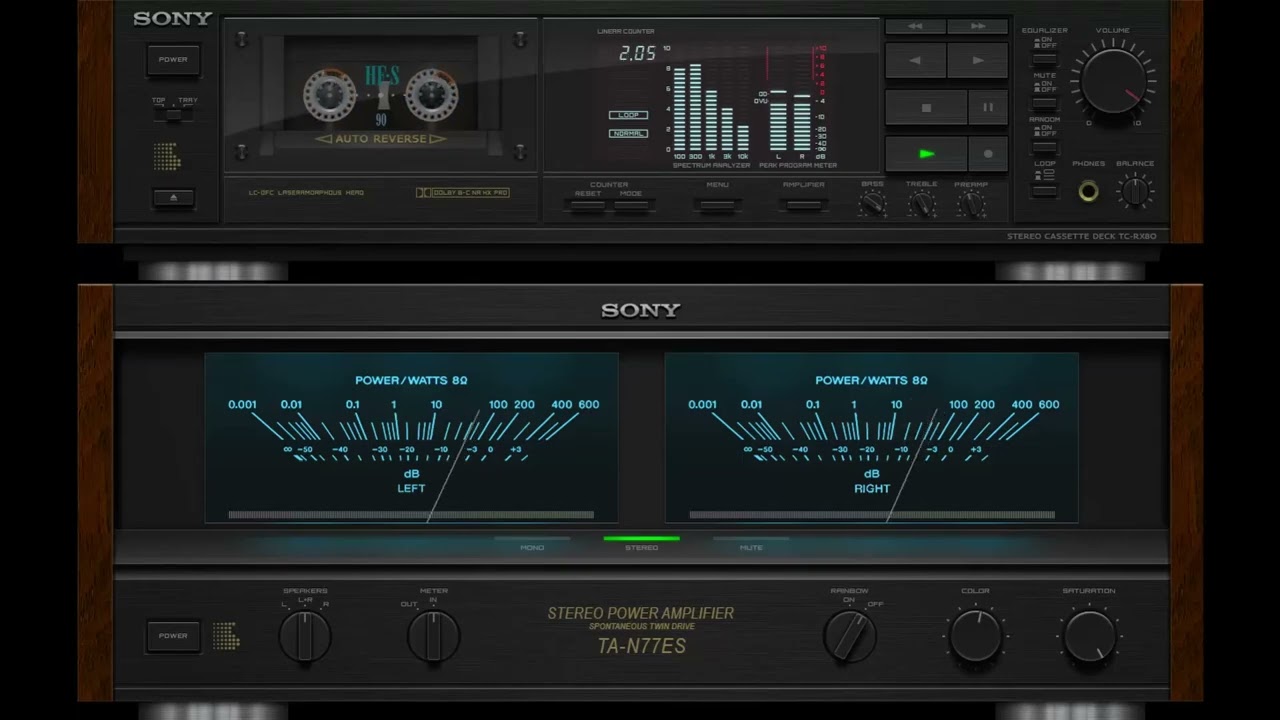The width and height of the screenshot is (1280, 720).
Task: Rewind the tape
Action: [x=915, y=26]
